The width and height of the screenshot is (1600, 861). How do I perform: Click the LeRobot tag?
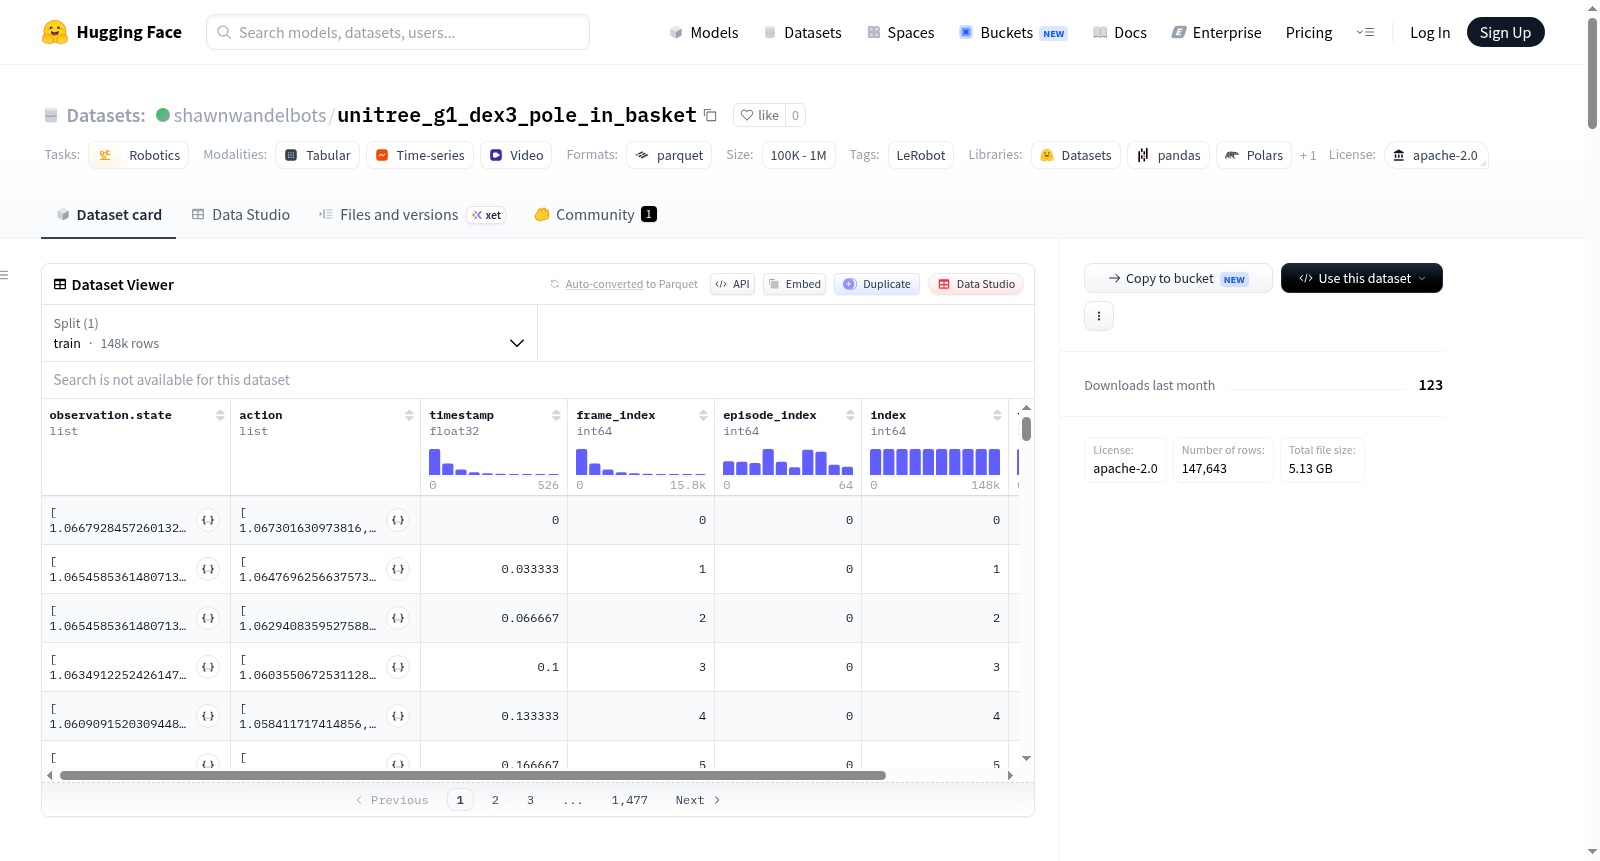pos(921,155)
